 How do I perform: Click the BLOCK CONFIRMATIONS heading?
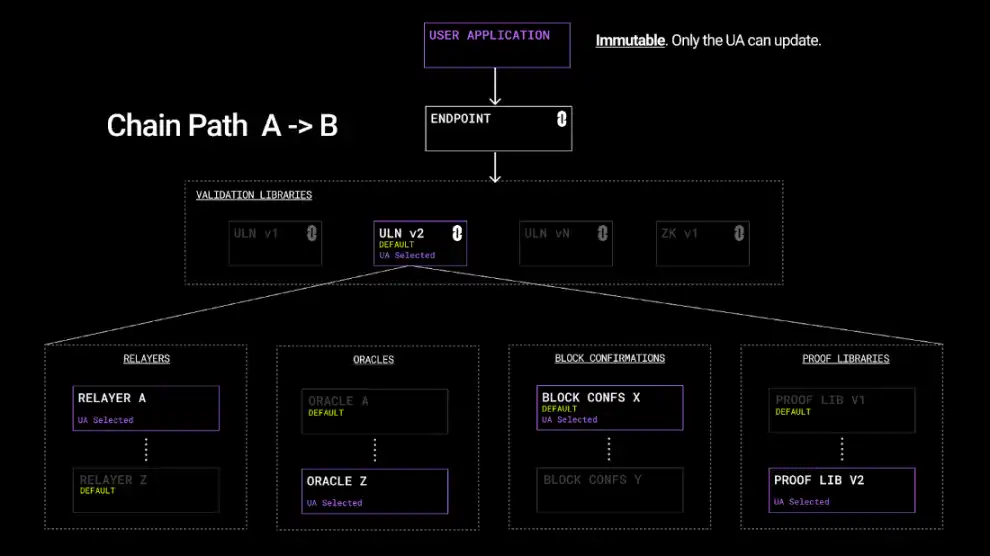pyautogui.click(x=609, y=358)
